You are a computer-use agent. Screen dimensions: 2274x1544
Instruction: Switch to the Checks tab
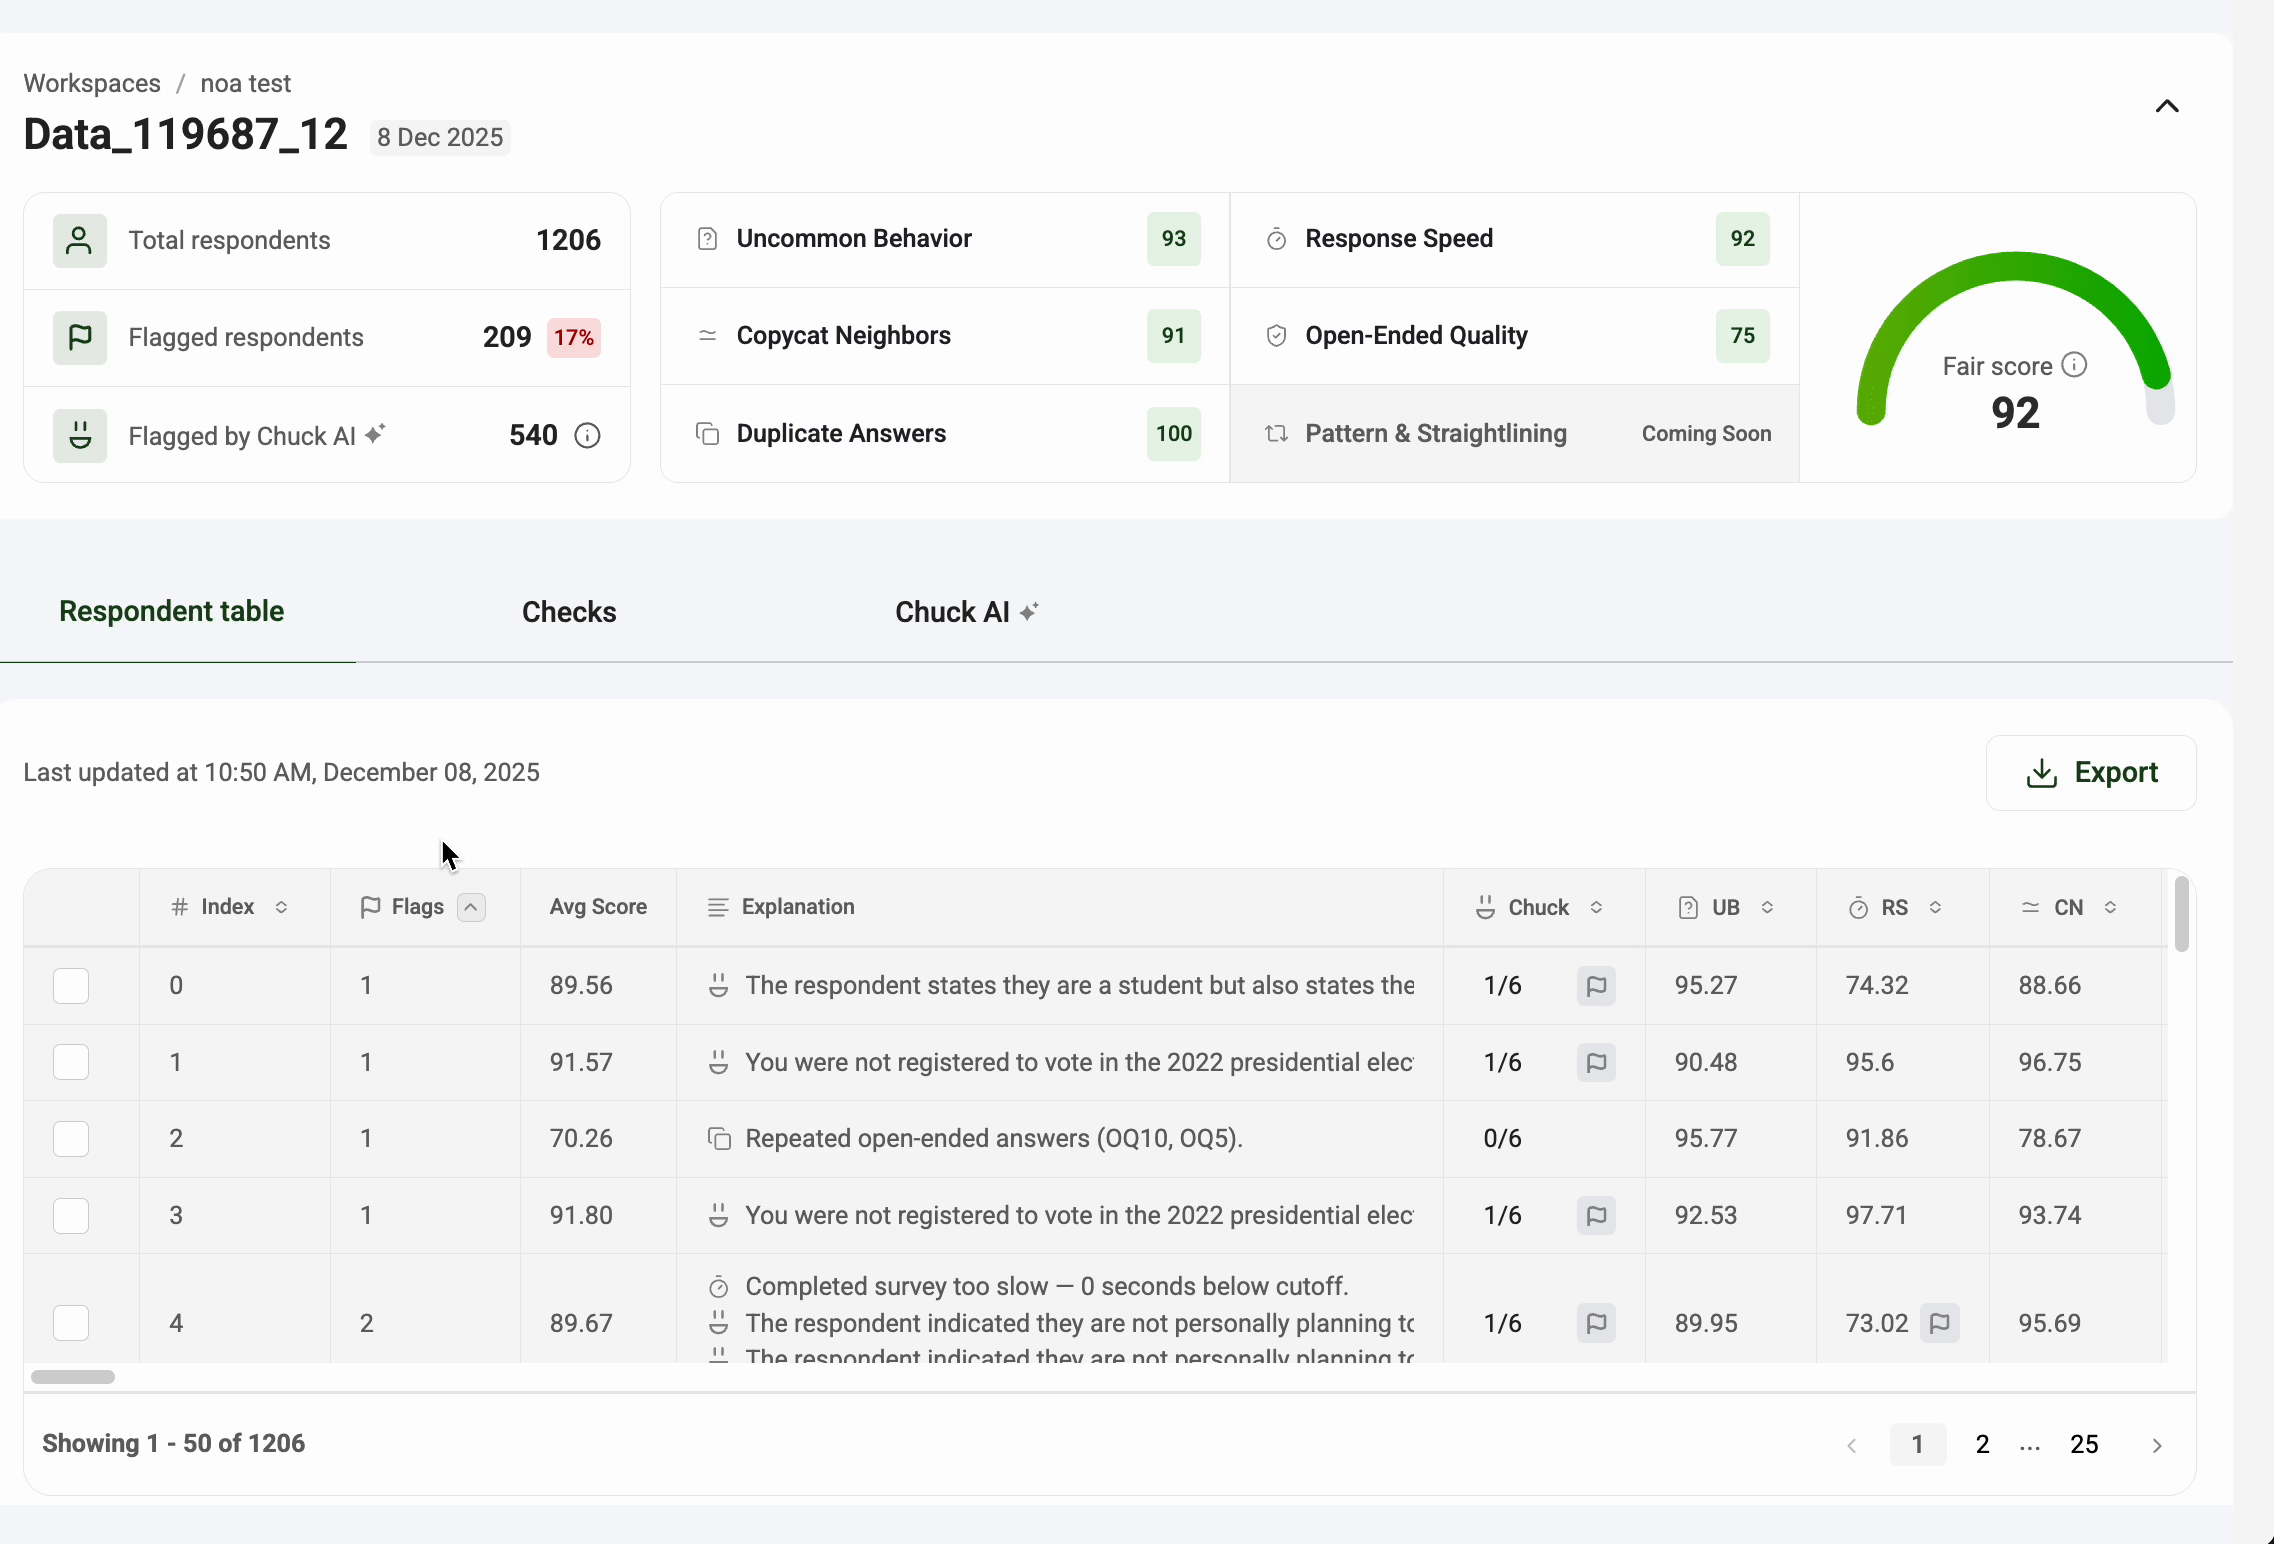(x=569, y=612)
